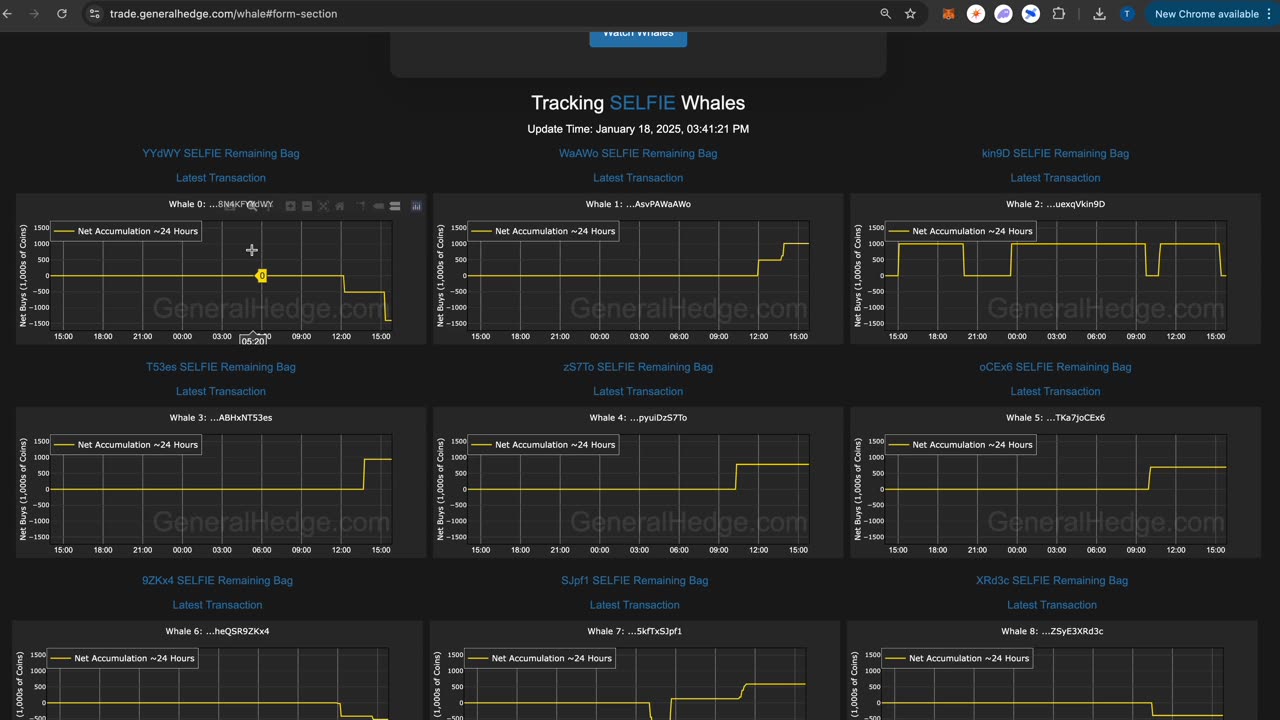The width and height of the screenshot is (1280, 720).
Task: Open oCEx6 SELFIE Remaining Bag link
Action: pos(1055,367)
